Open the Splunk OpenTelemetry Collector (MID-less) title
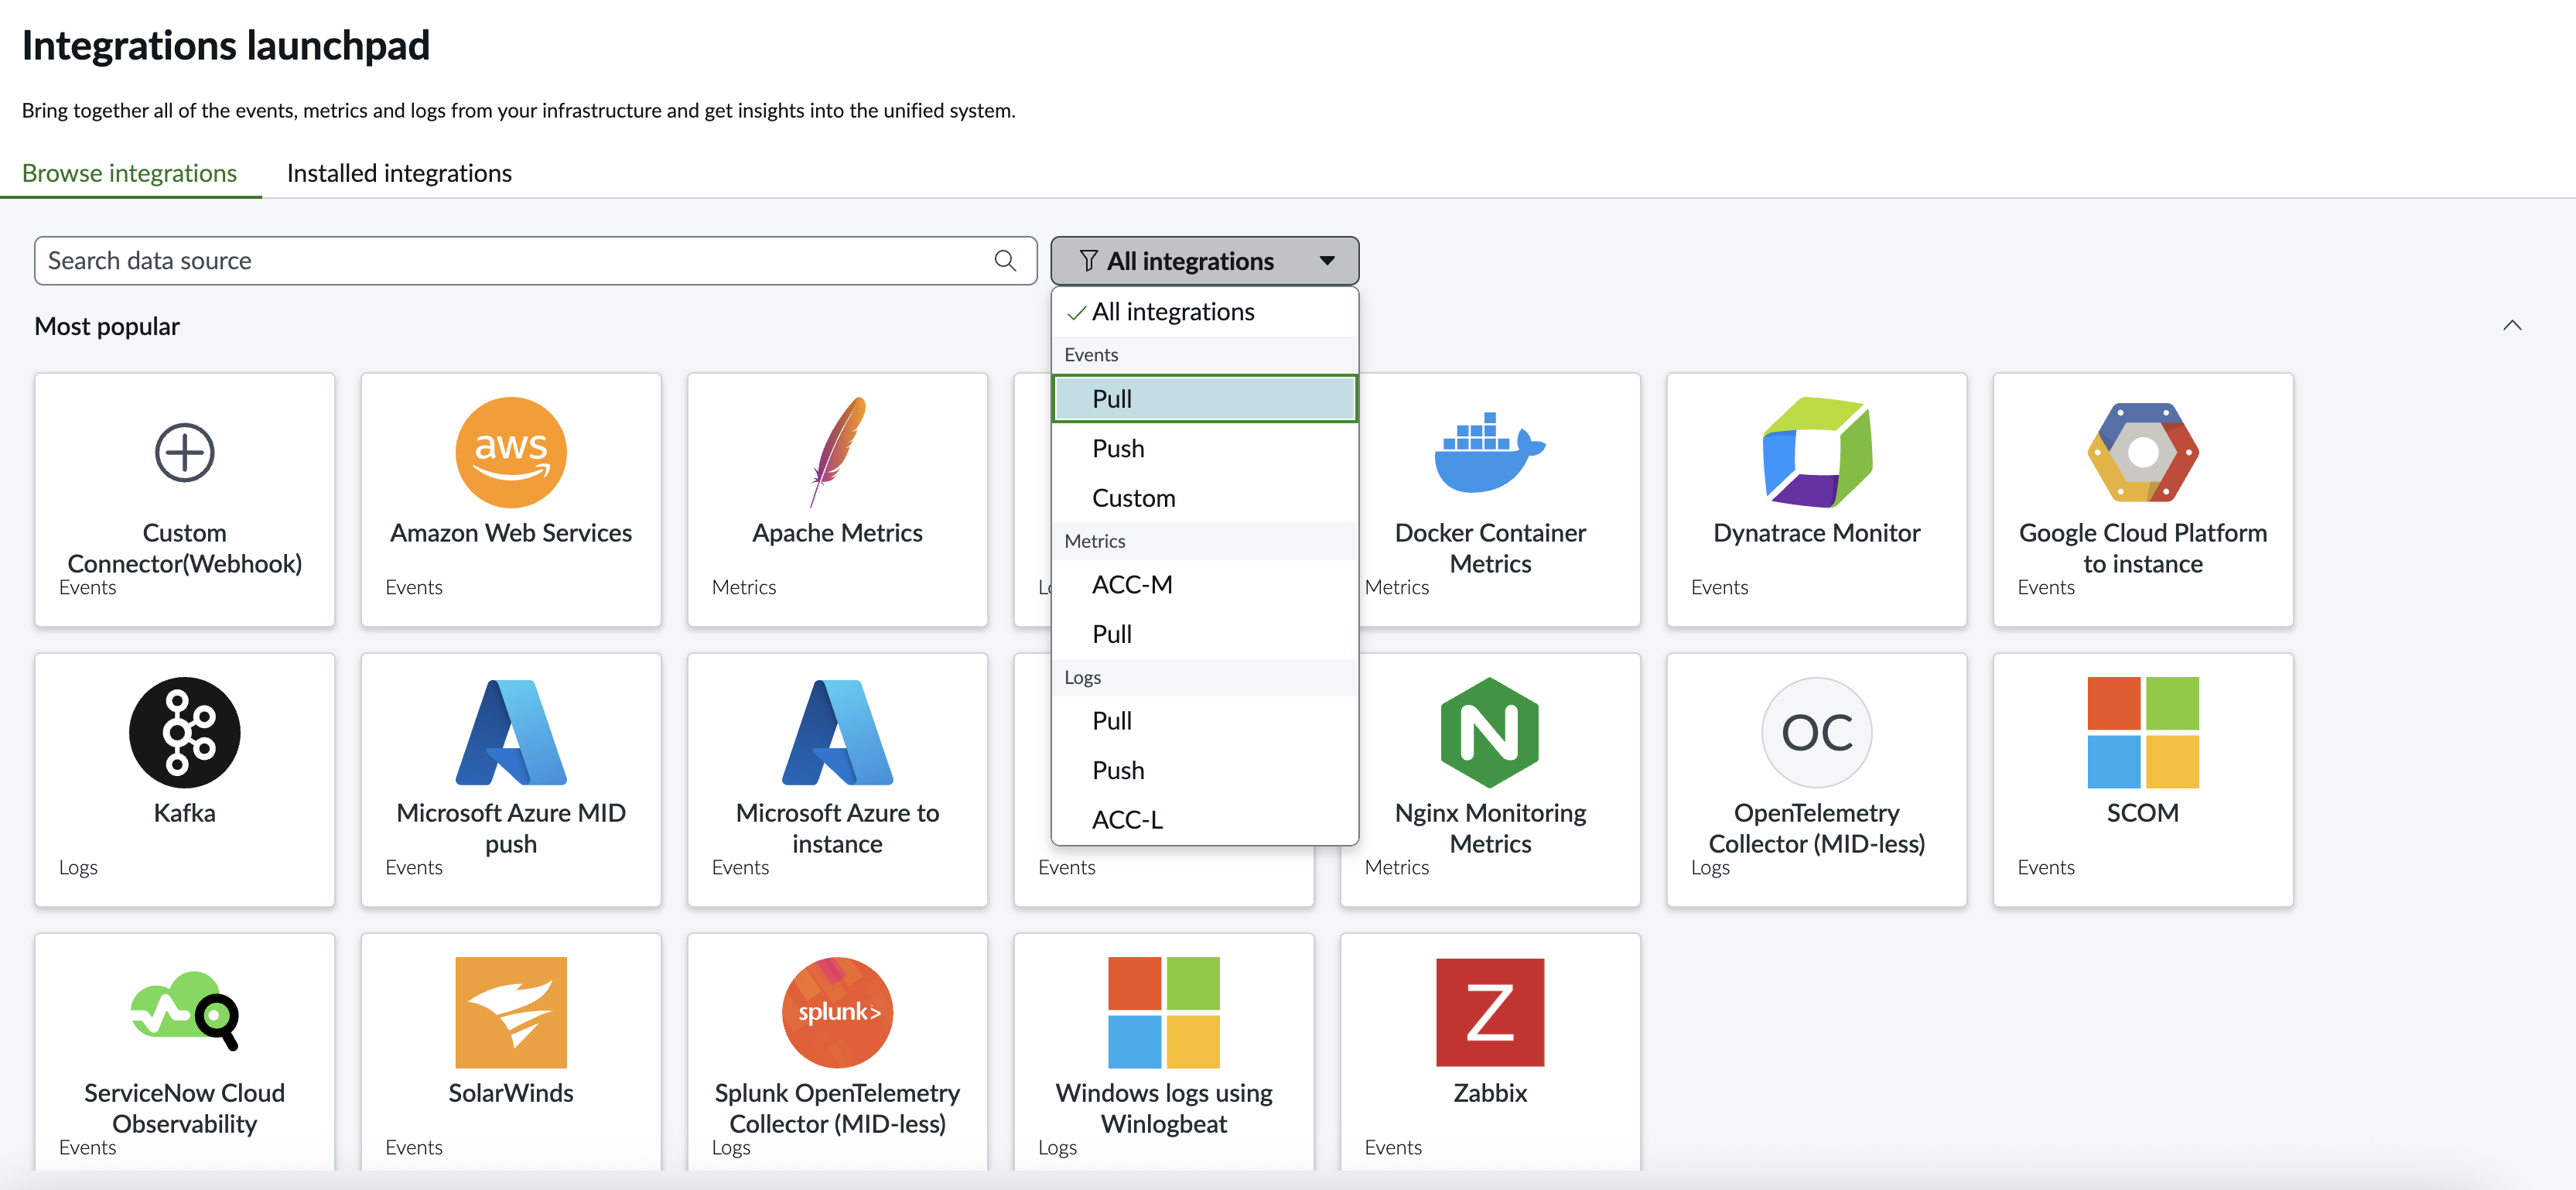The width and height of the screenshot is (2576, 1190). coord(838,1108)
